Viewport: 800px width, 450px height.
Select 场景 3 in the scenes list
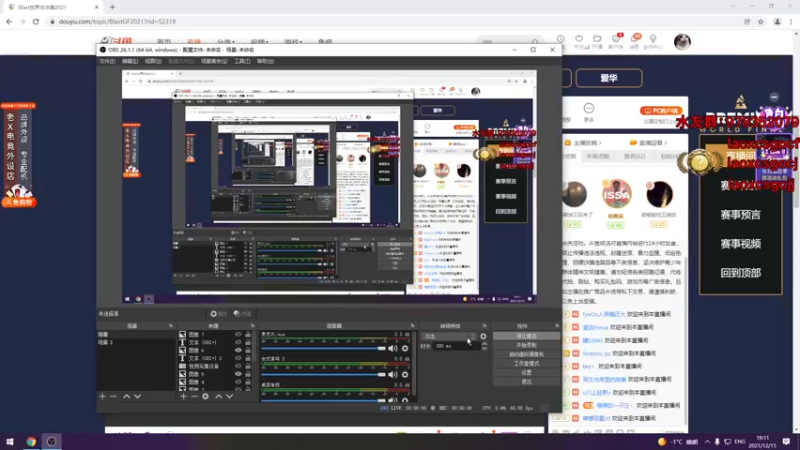(x=136, y=342)
